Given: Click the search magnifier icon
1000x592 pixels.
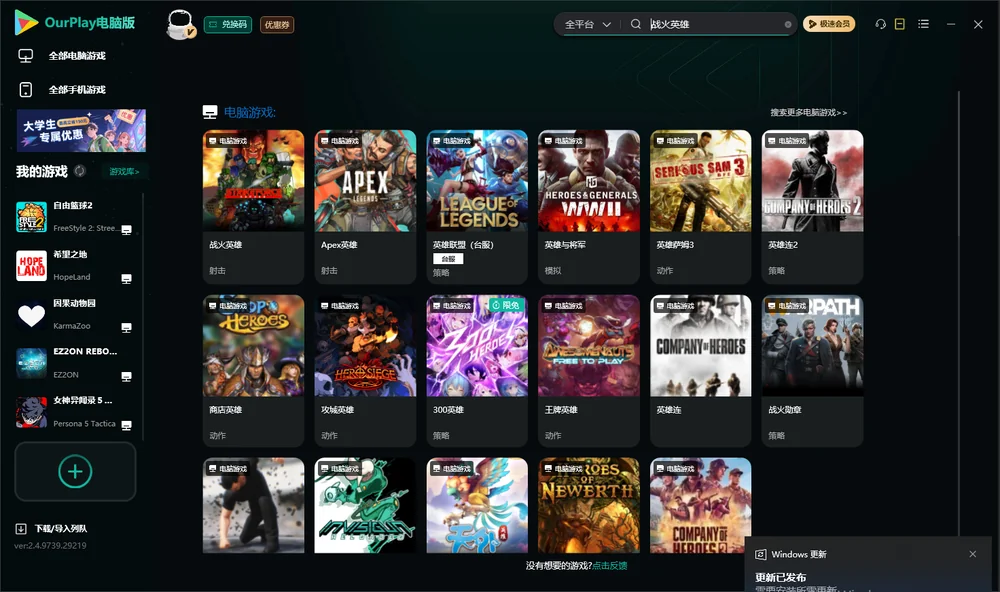Looking at the screenshot, I should (635, 24).
